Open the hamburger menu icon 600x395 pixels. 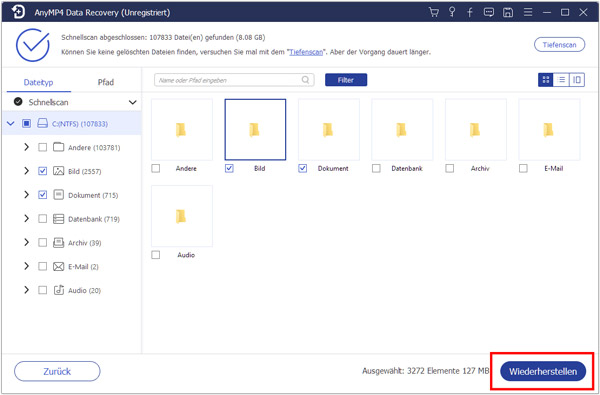pyautogui.click(x=528, y=12)
